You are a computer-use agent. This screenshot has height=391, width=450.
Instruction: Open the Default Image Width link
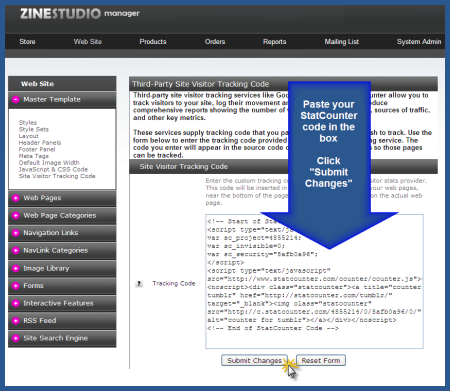click(49, 163)
